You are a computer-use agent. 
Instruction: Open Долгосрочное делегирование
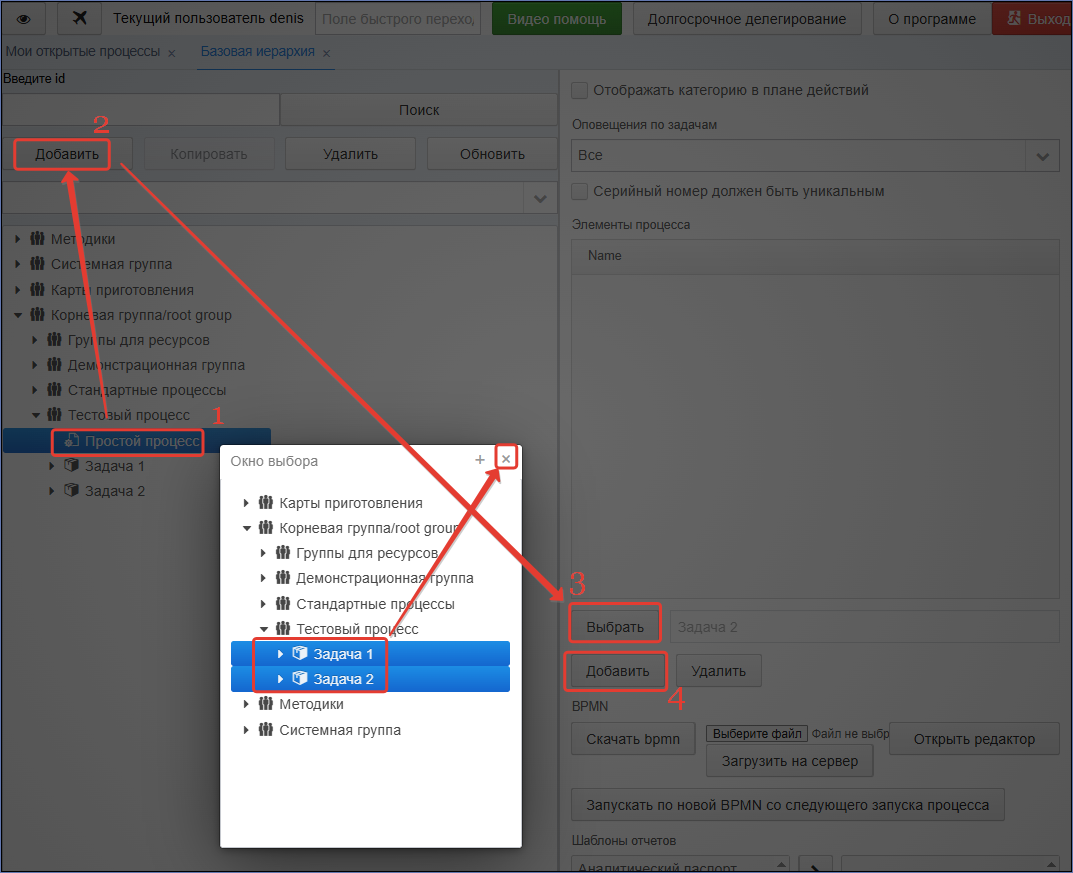[747, 19]
